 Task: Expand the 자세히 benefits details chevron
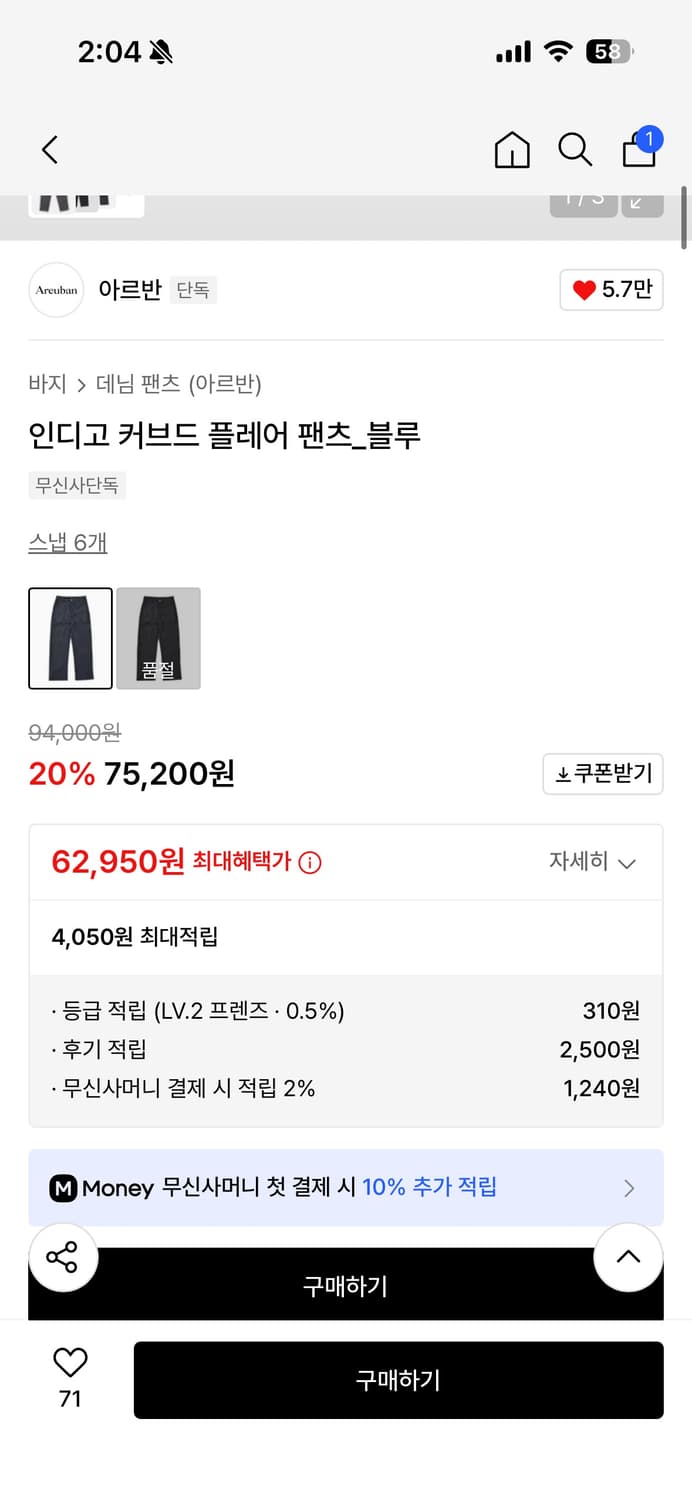click(x=593, y=862)
